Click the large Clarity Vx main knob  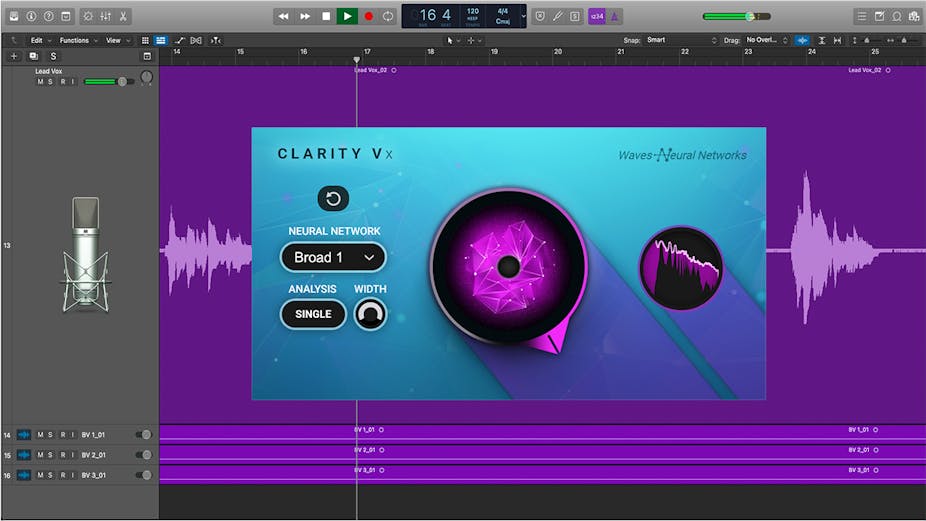coord(507,266)
